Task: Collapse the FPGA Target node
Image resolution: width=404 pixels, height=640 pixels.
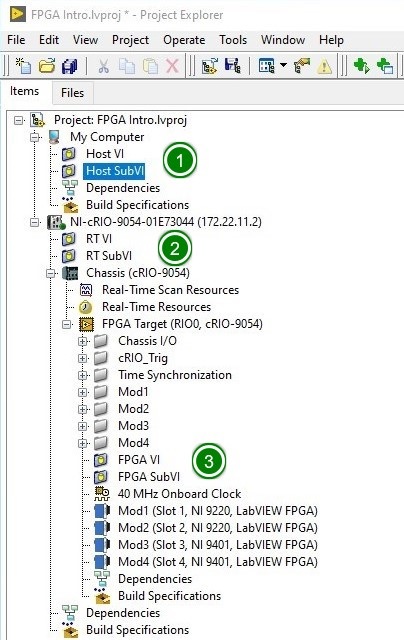Action: tap(67, 324)
